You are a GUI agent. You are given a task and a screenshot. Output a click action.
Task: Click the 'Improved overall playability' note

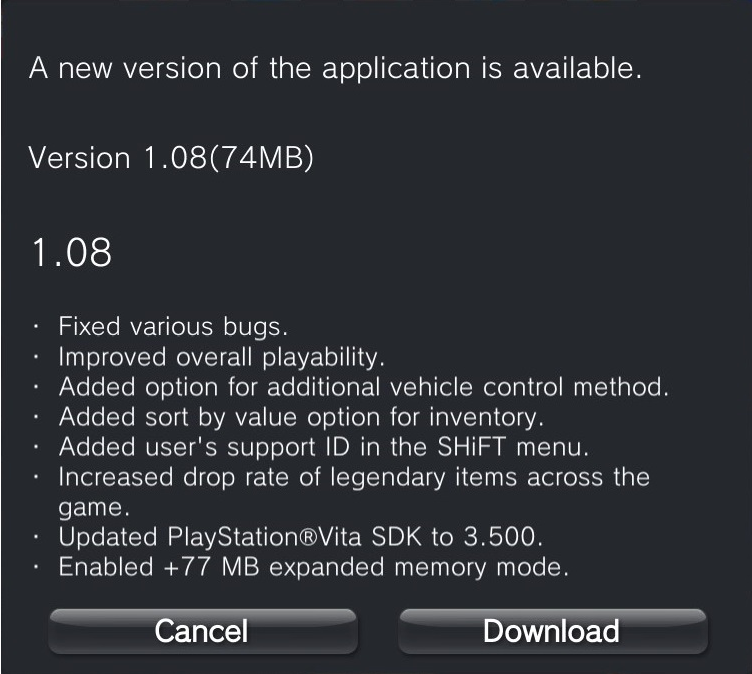click(222, 357)
